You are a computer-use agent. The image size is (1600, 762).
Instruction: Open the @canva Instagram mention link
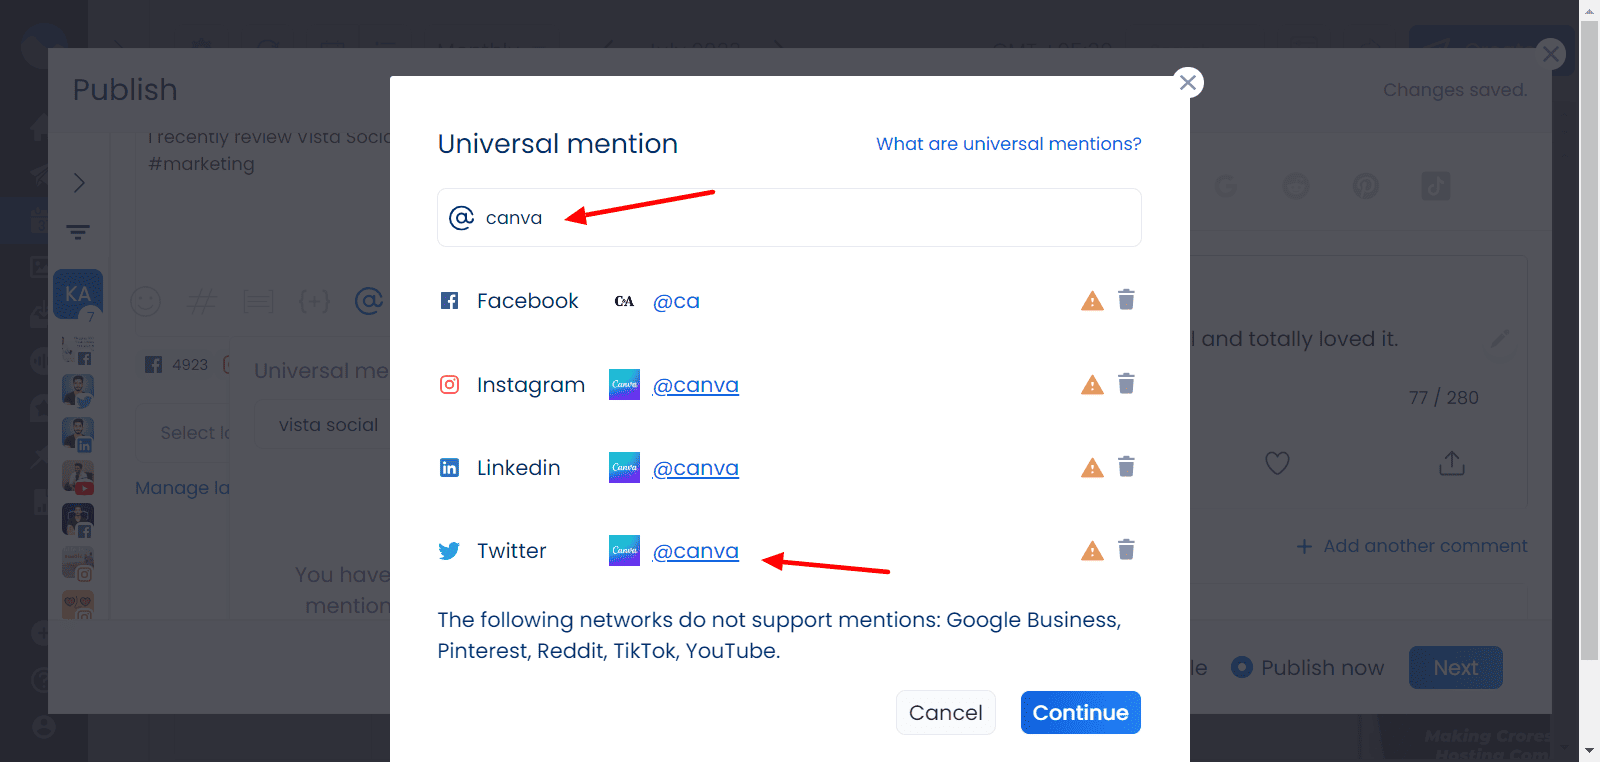pos(695,385)
